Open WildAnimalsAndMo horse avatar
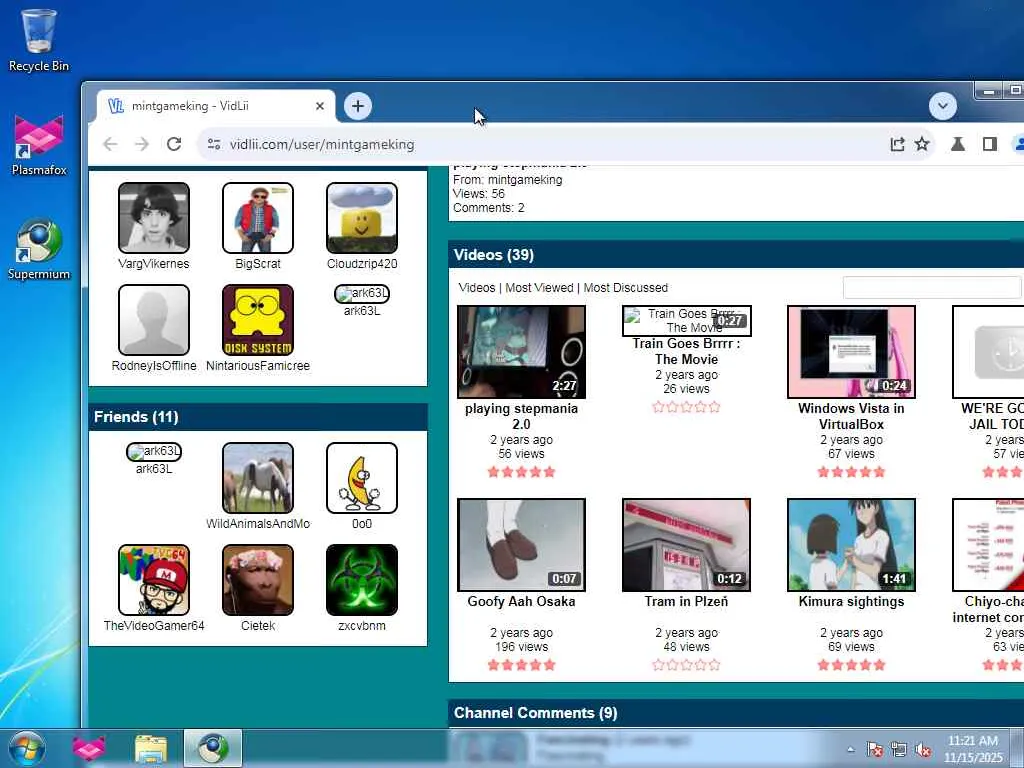The image size is (1024, 768). point(257,478)
